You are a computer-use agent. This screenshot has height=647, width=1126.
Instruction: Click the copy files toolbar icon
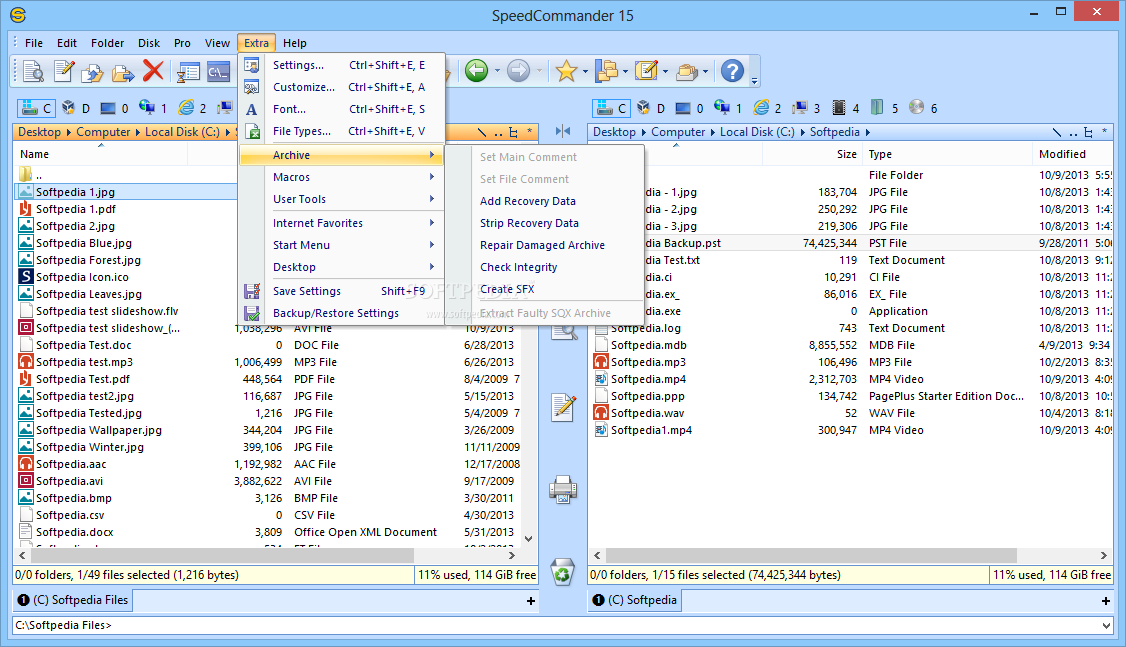tap(93, 71)
